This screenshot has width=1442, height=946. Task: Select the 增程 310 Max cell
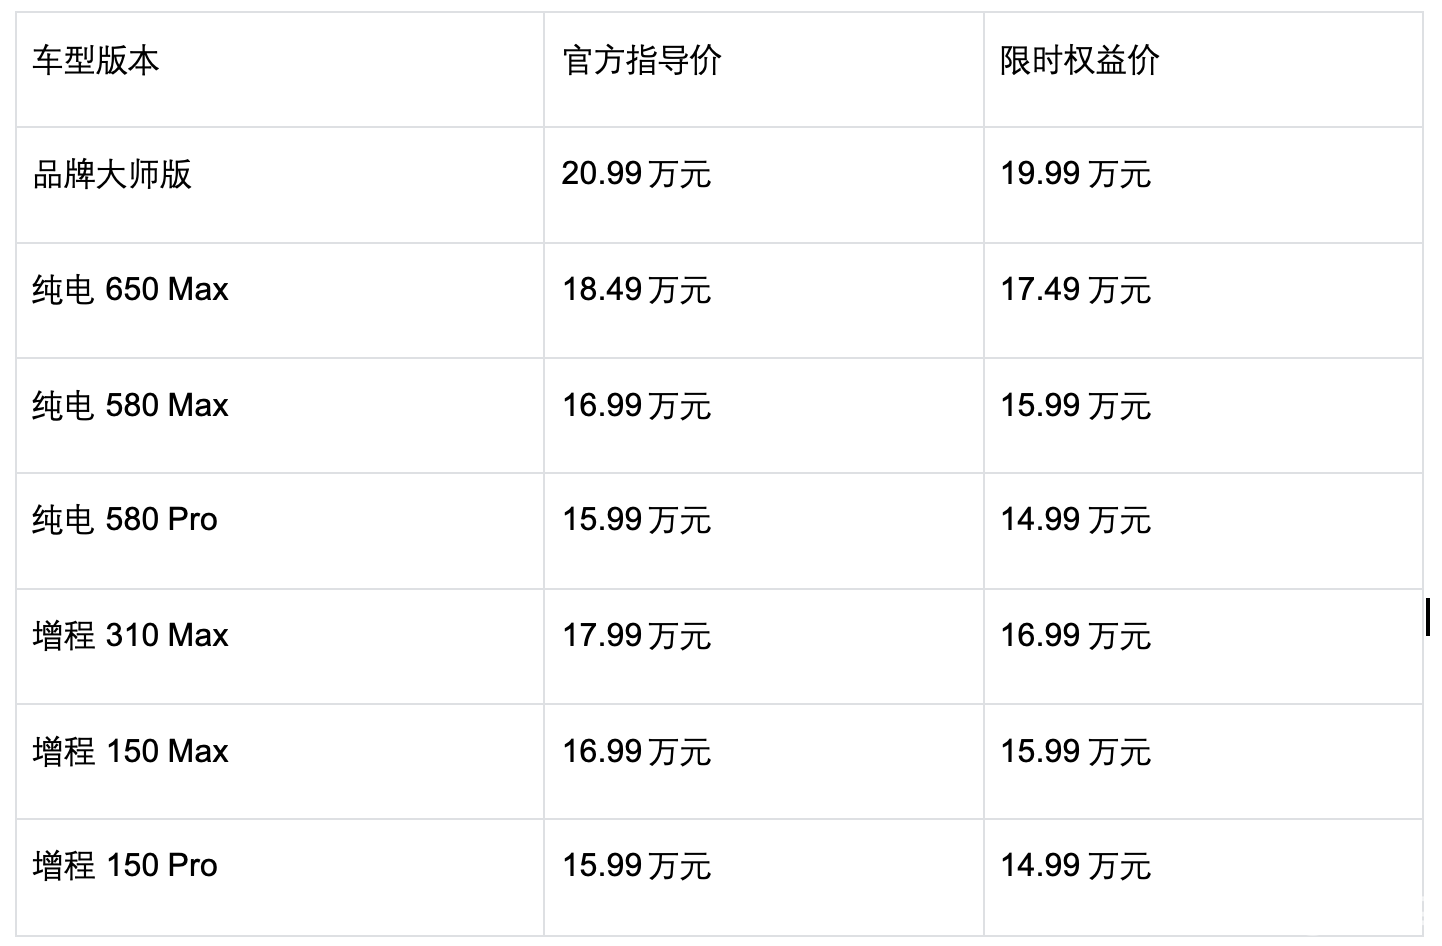130,636
